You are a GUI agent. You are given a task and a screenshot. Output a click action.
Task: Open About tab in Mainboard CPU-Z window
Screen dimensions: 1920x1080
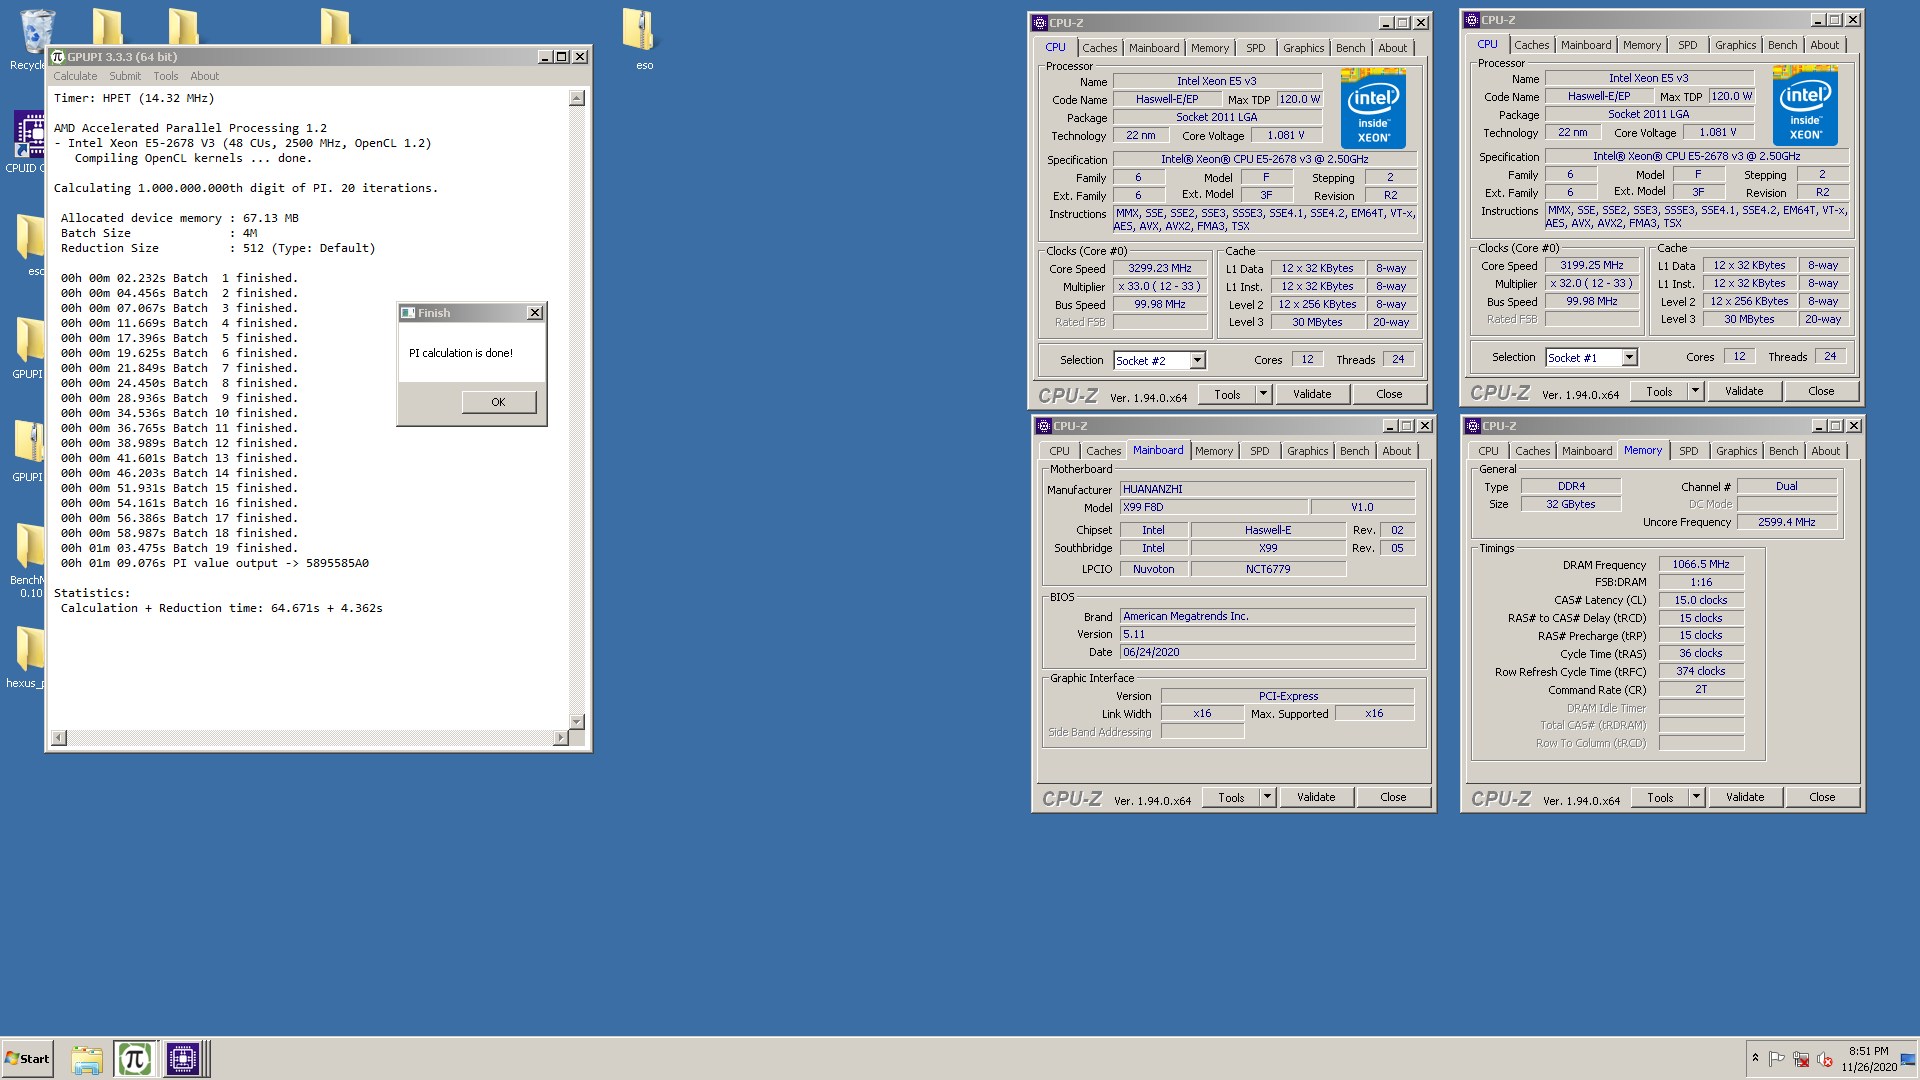1397,451
